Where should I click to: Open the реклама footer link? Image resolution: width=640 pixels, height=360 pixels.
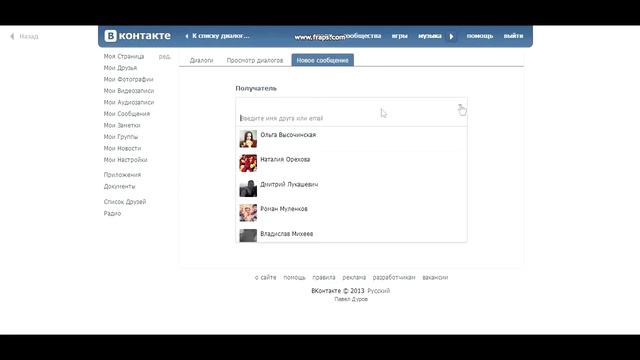coord(354,277)
